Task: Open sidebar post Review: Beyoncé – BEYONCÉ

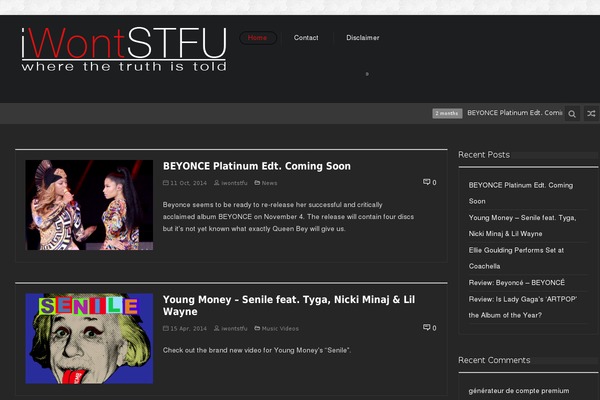Action: click(517, 282)
